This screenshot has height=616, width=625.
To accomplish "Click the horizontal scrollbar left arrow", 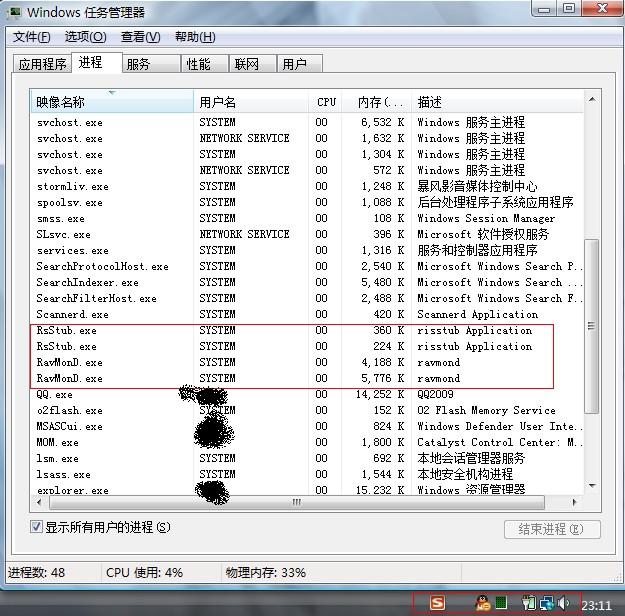I will pos(39,502).
